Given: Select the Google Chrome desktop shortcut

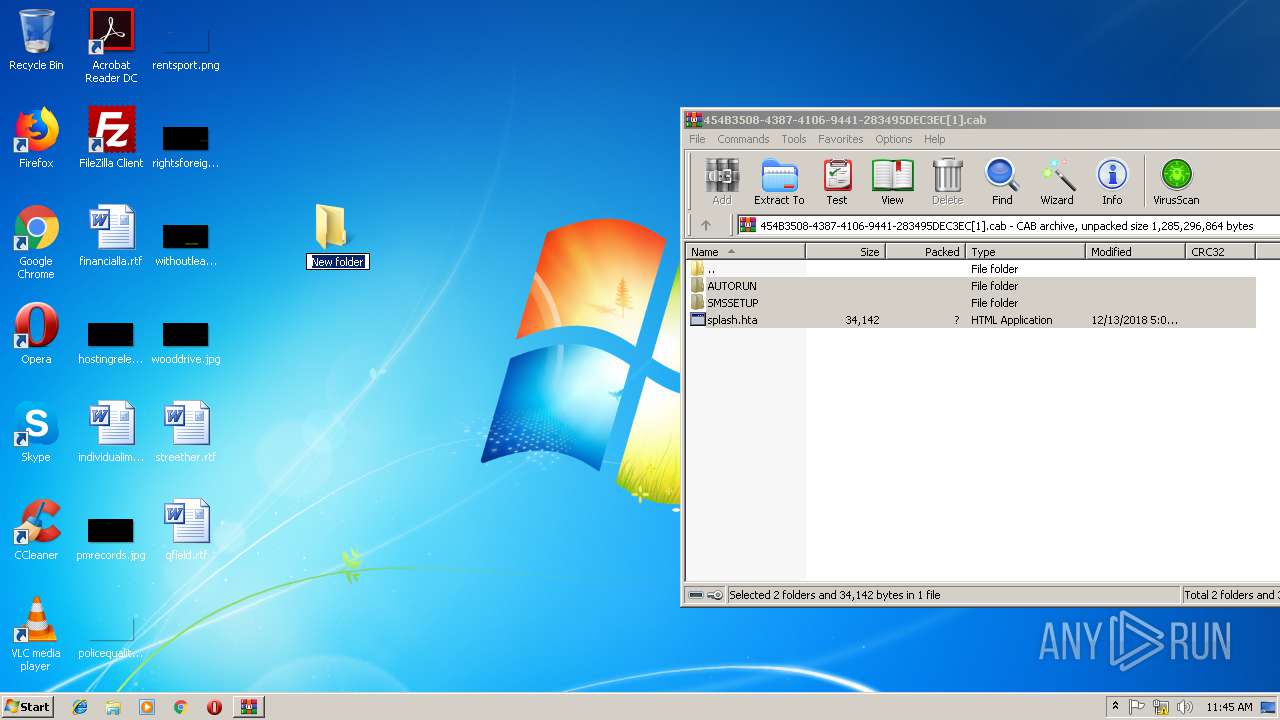Looking at the screenshot, I should coord(36,242).
